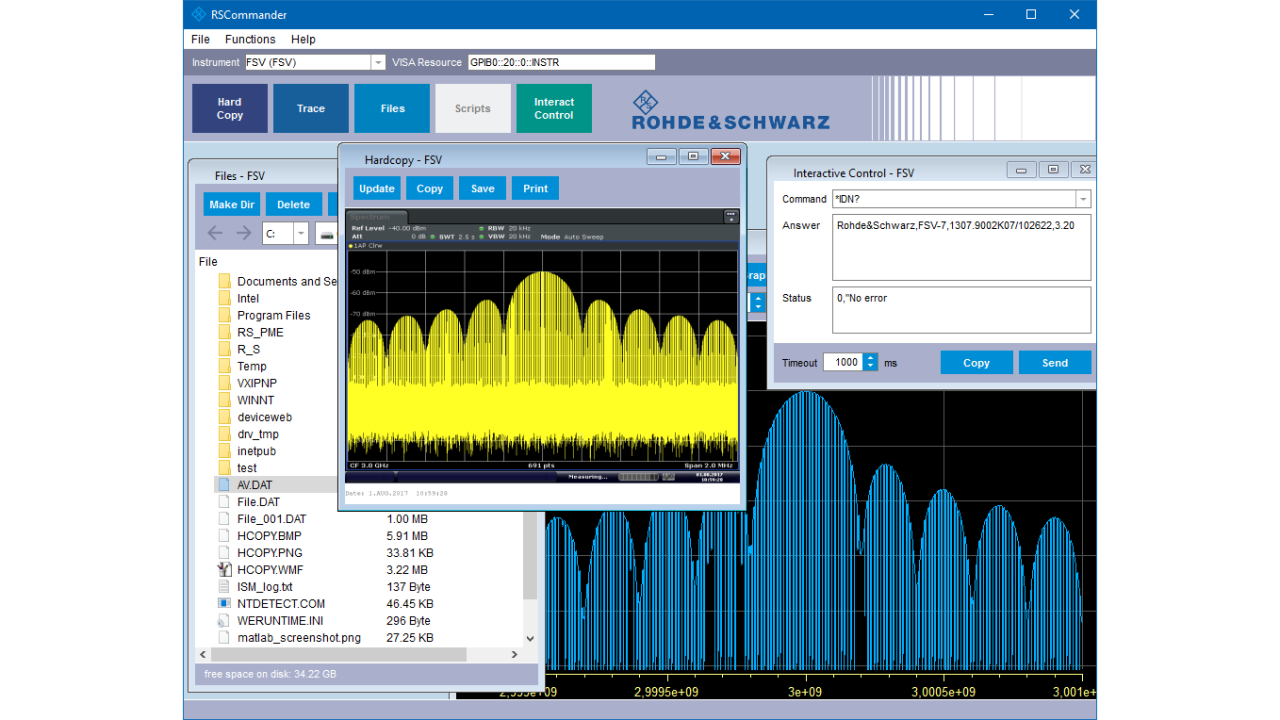Switch to the Trace panel
Image resolution: width=1280 pixels, height=720 pixels.
311,108
